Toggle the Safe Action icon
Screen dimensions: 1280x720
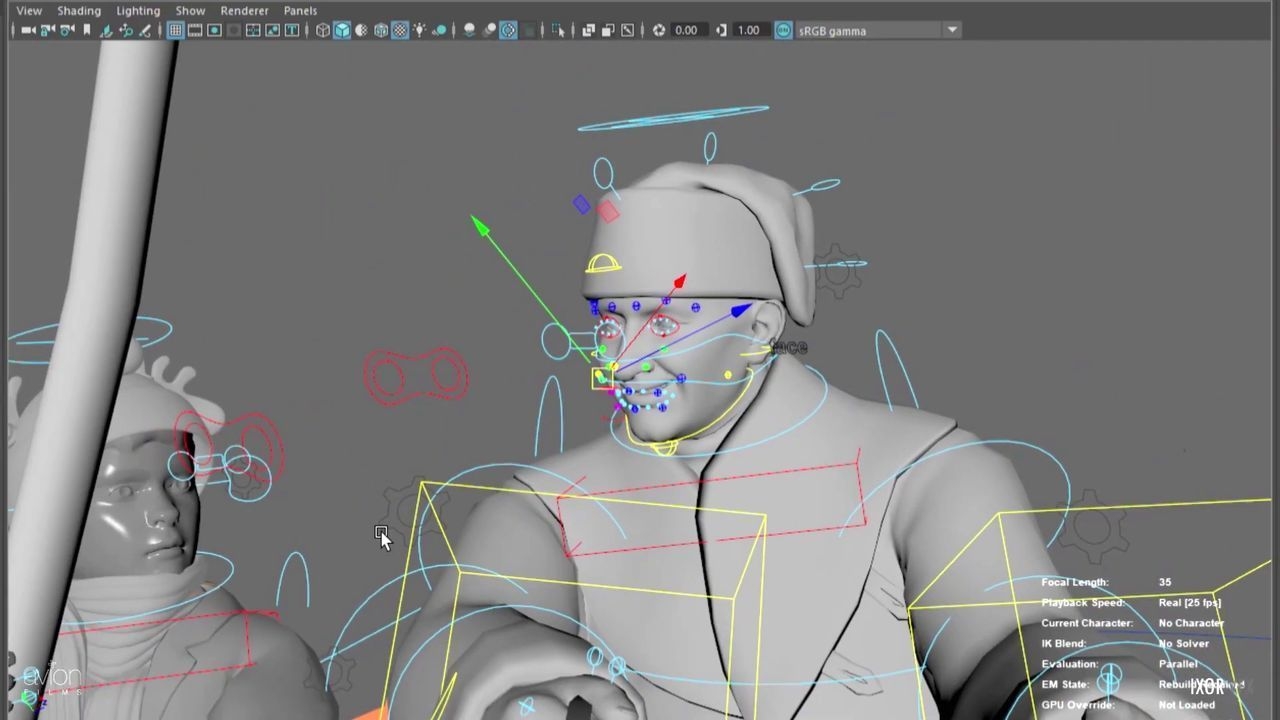tap(272, 30)
